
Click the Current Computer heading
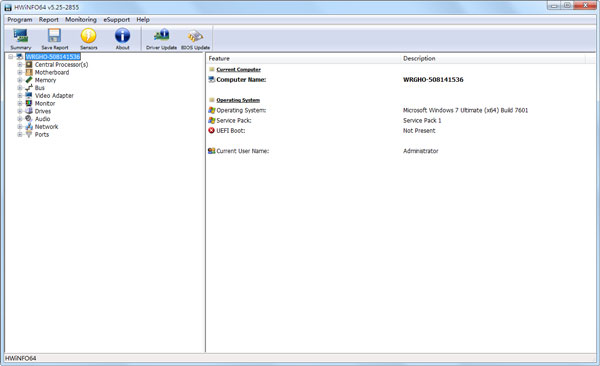238,69
